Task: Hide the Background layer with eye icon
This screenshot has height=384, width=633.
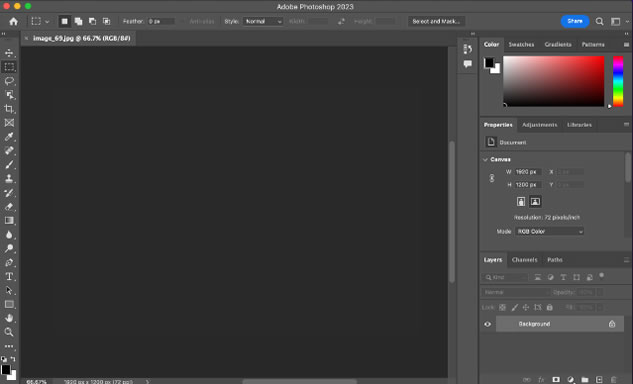Action: pyautogui.click(x=488, y=324)
